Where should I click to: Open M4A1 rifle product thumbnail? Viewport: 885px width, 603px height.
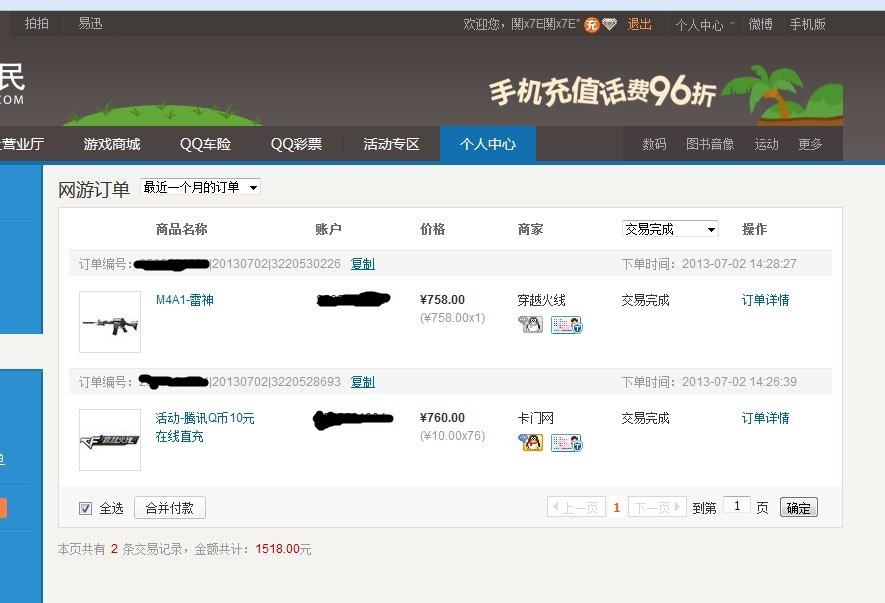pos(110,322)
